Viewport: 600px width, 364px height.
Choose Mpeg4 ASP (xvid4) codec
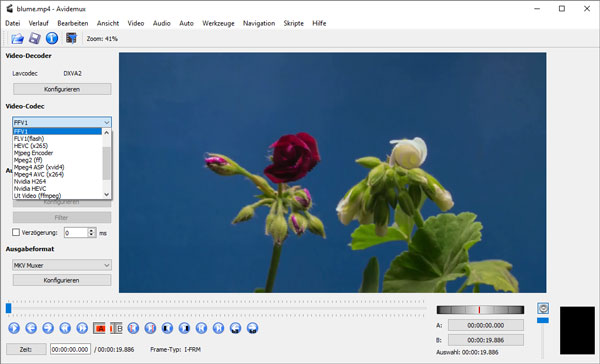tap(57, 167)
